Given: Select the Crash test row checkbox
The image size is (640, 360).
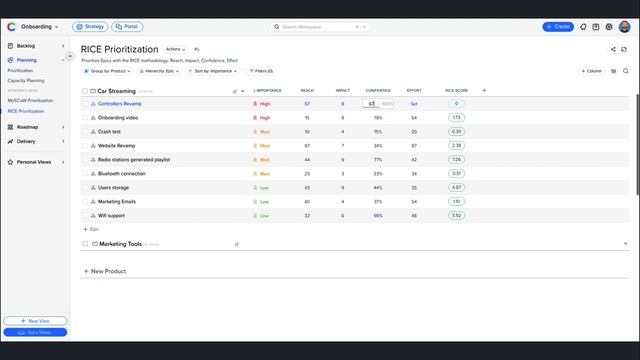Looking at the screenshot, I should (85, 132).
